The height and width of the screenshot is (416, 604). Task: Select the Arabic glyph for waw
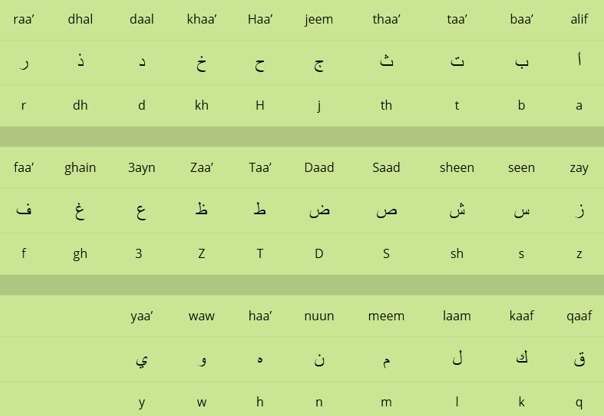pyautogui.click(x=202, y=360)
